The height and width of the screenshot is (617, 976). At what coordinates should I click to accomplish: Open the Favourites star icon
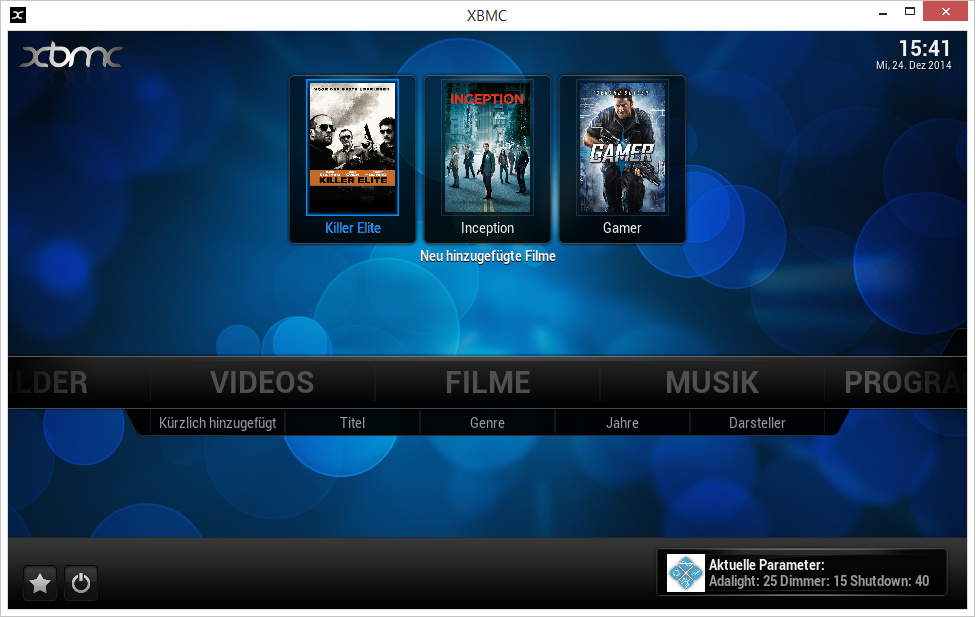point(40,583)
